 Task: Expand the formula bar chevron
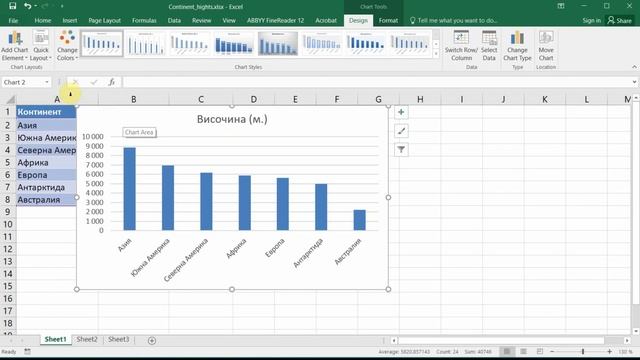(x=634, y=82)
